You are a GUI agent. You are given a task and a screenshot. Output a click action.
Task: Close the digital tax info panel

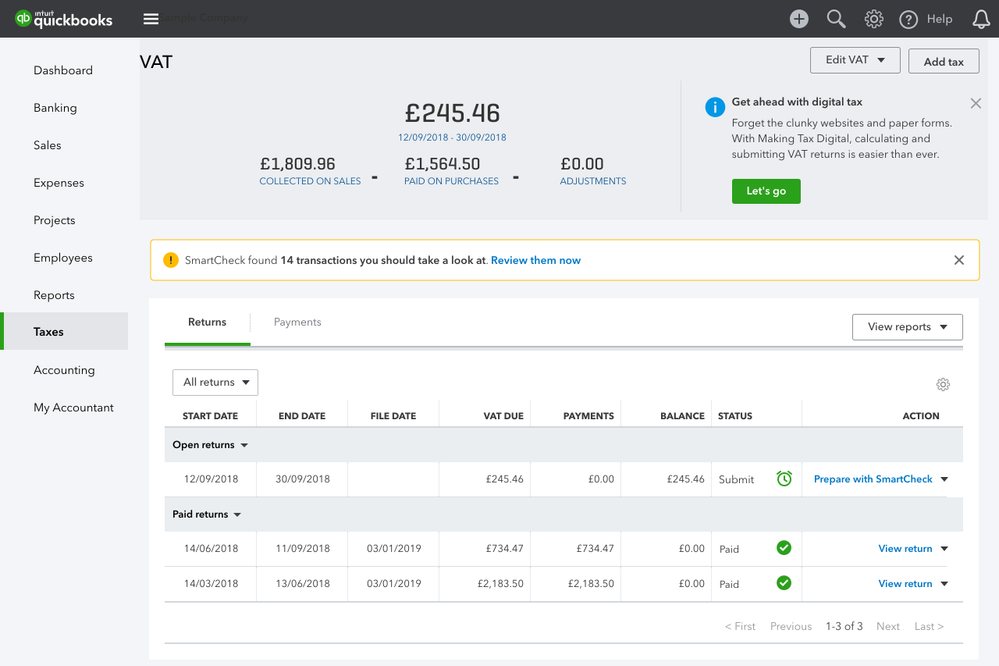pyautogui.click(x=975, y=103)
